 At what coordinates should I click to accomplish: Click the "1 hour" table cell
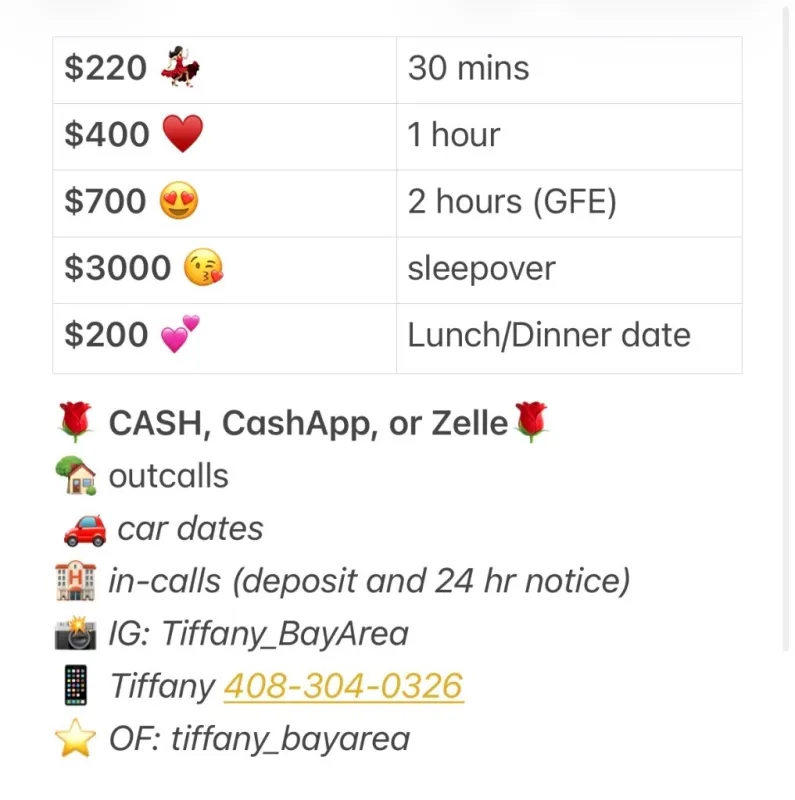[568, 135]
